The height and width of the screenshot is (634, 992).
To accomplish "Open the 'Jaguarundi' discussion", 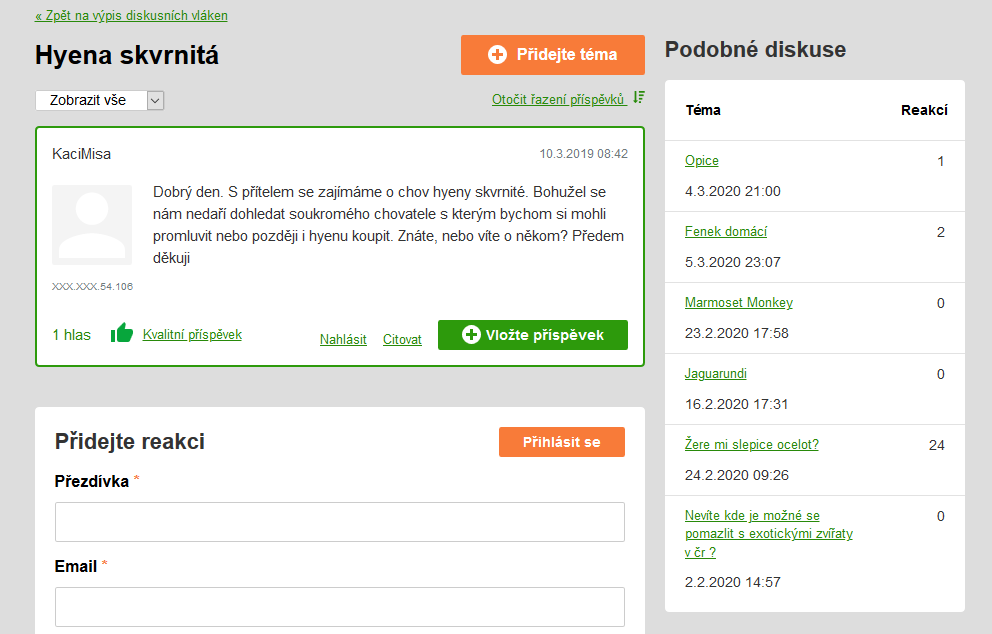I will [716, 374].
